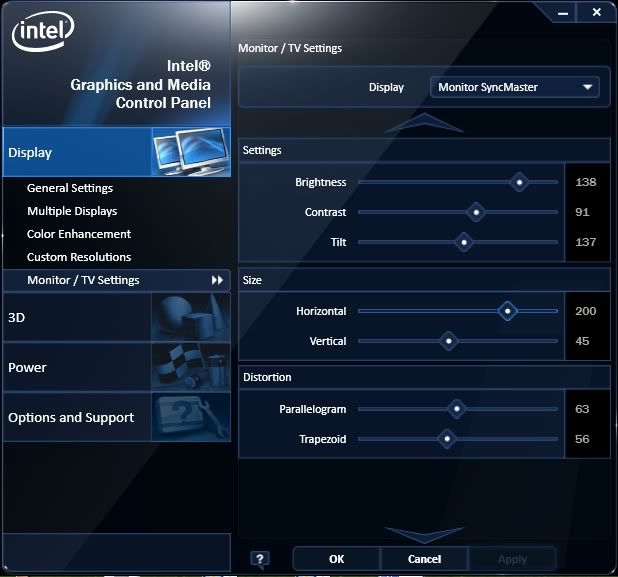Click the down chevron below Distortion
Image resolution: width=618 pixels, height=577 pixels.
click(x=424, y=535)
